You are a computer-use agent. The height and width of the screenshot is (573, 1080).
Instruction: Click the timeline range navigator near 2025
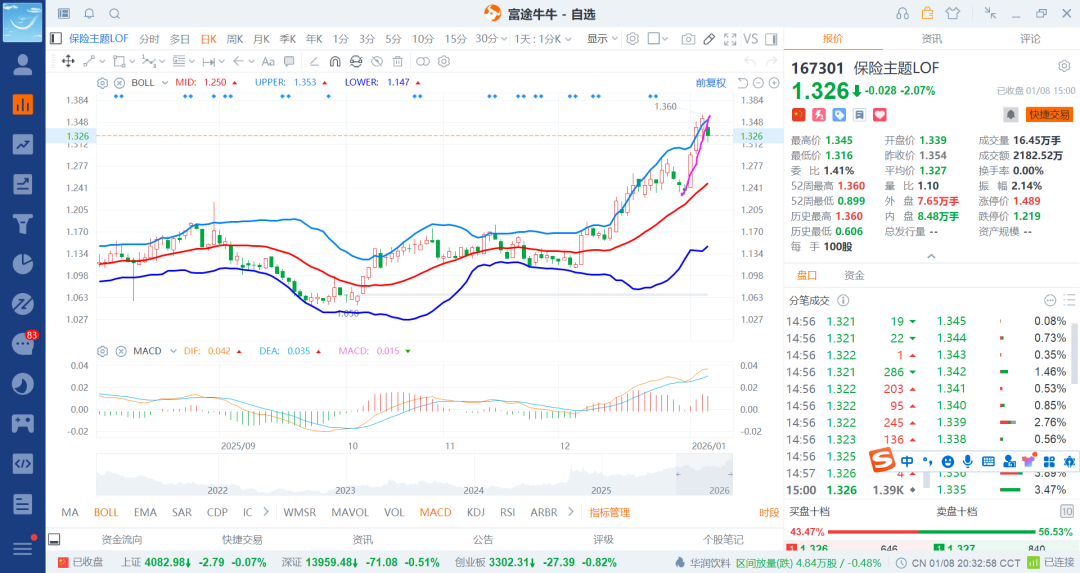(x=601, y=476)
